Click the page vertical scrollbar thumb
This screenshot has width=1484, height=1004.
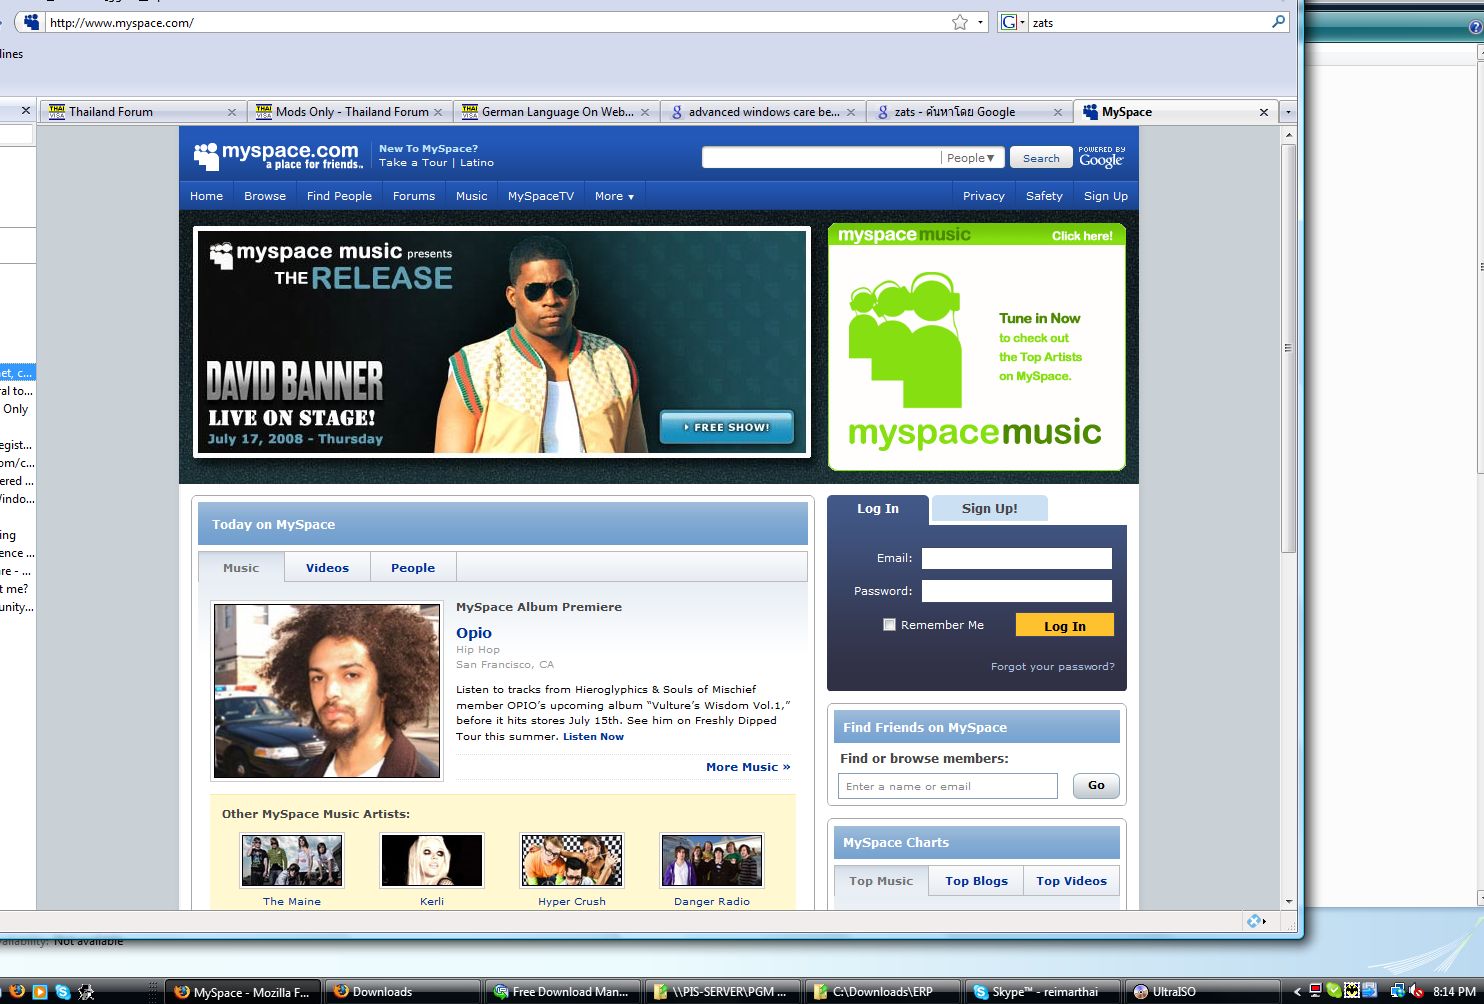click(1288, 348)
